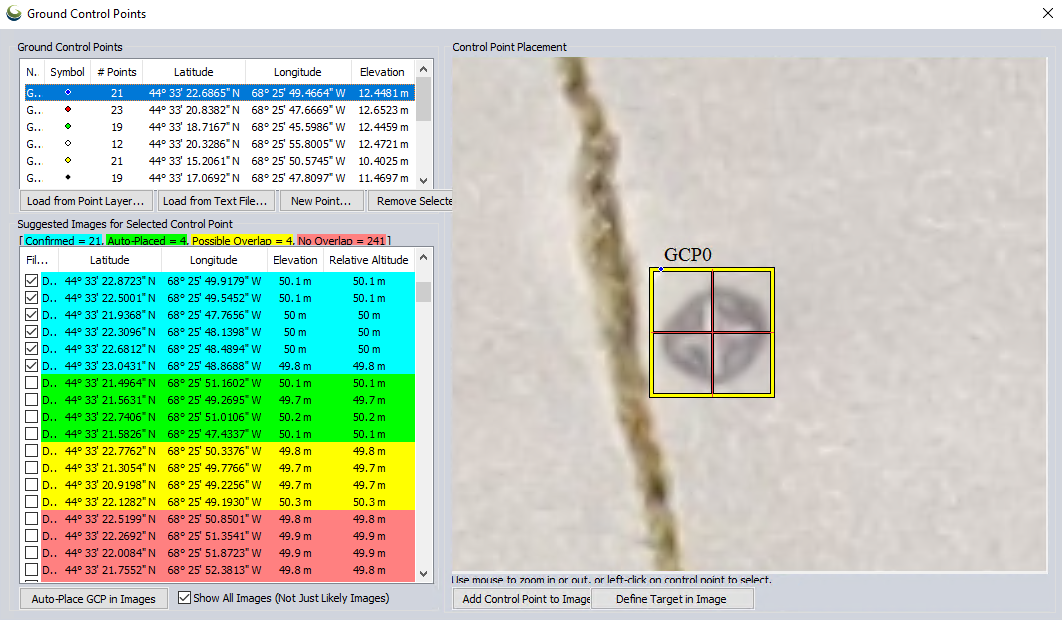Check the image at latitude 44° 33' 22.2692" N
Image resolution: width=1062 pixels, height=620 pixels.
click(x=31, y=536)
